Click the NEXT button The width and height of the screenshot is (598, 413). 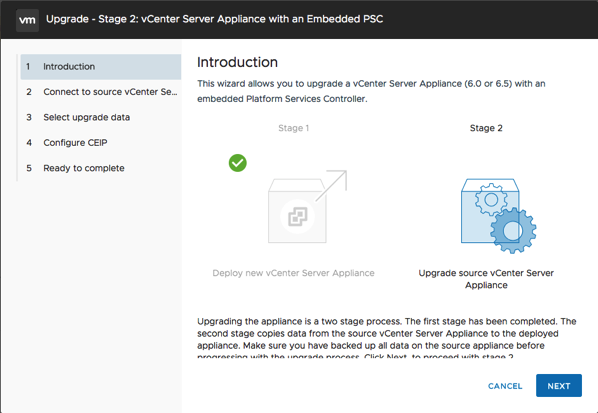pyautogui.click(x=559, y=386)
